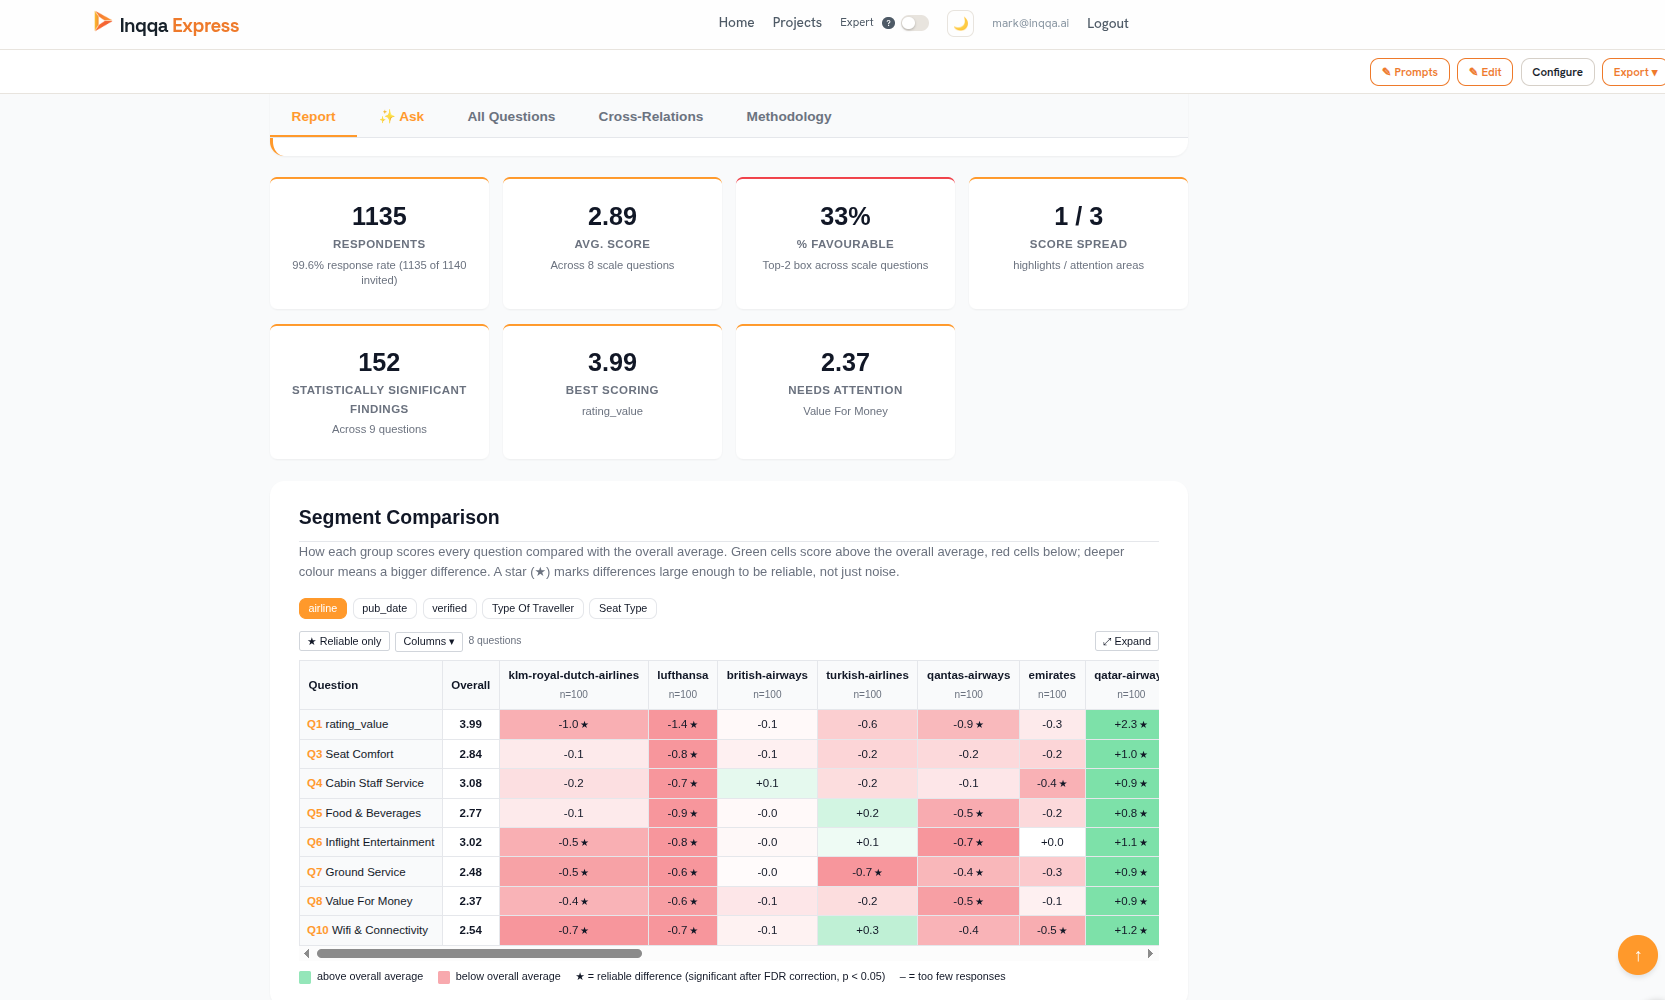
Task: Select the Type Of Traveller chip
Action: (x=533, y=608)
